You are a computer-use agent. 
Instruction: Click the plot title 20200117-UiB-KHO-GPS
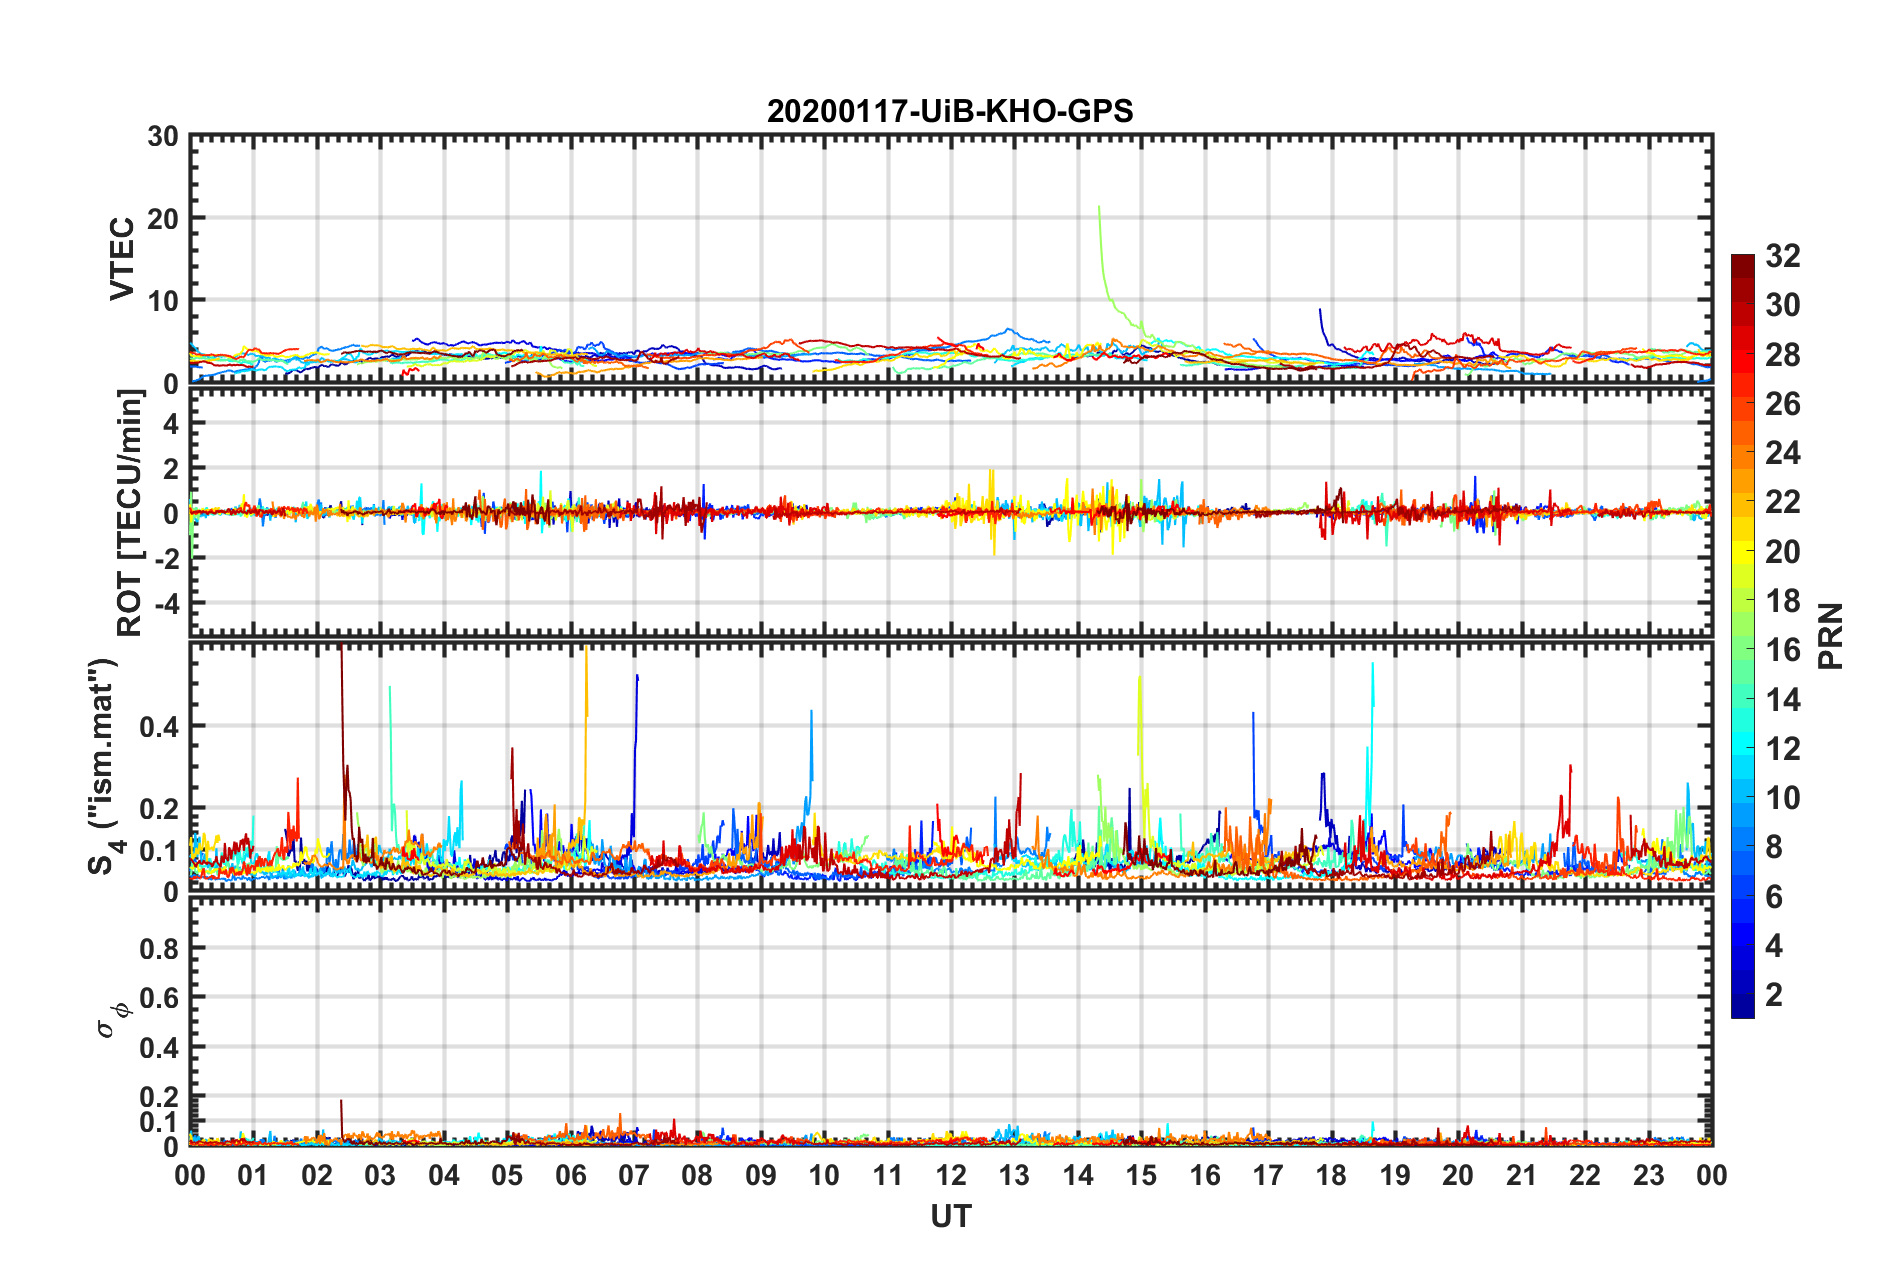pyautogui.click(x=950, y=111)
